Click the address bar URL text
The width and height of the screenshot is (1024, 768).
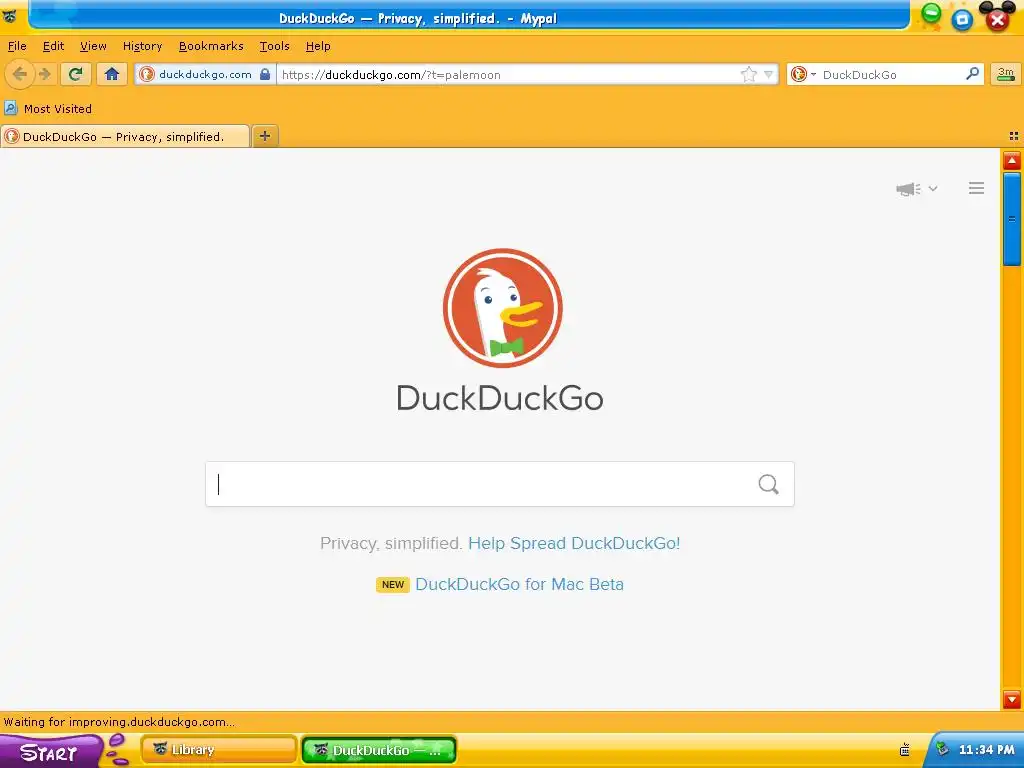coord(391,74)
